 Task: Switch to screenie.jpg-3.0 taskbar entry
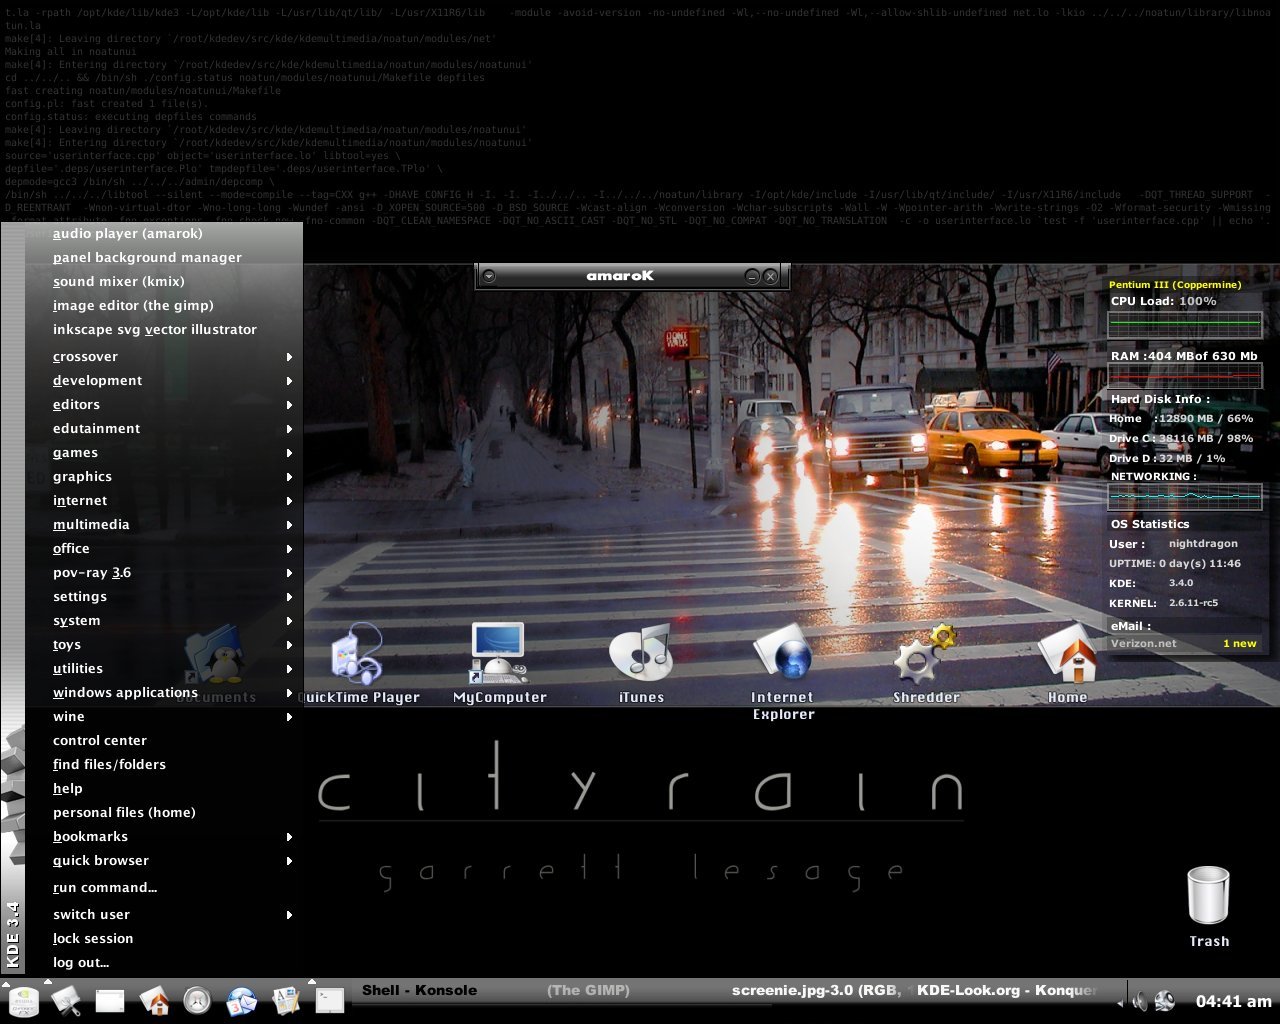coord(818,991)
